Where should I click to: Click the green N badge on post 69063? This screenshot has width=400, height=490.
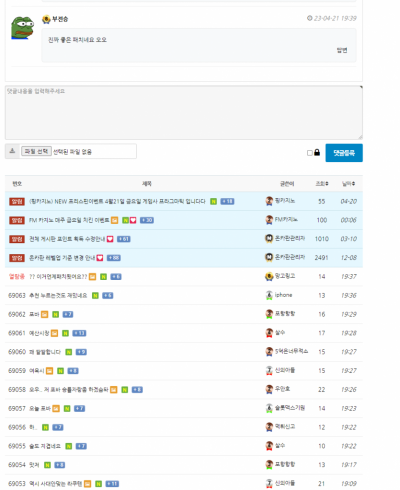pyautogui.click(x=95, y=296)
